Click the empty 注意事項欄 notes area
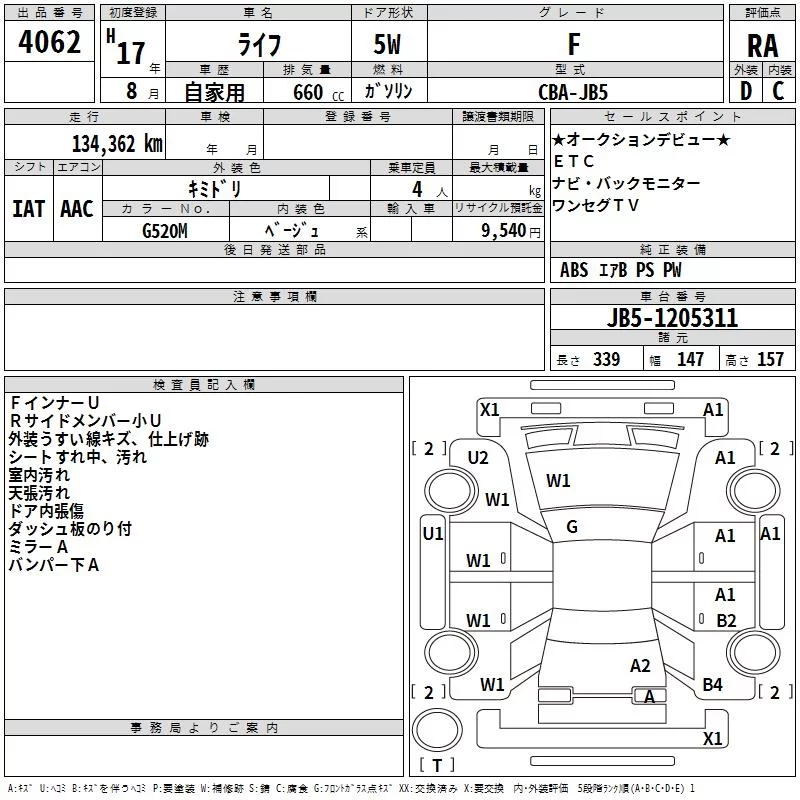The width and height of the screenshot is (800, 800). (x=274, y=337)
